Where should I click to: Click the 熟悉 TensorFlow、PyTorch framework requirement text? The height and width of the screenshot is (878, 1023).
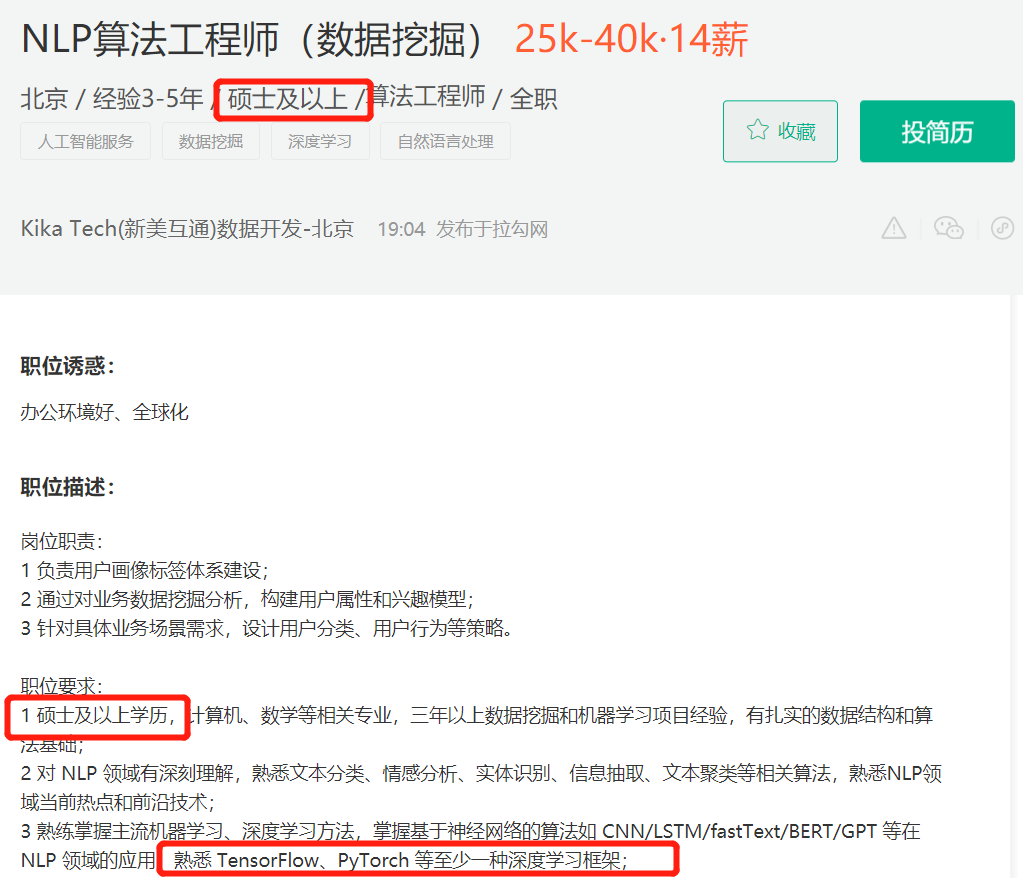[x=401, y=860]
